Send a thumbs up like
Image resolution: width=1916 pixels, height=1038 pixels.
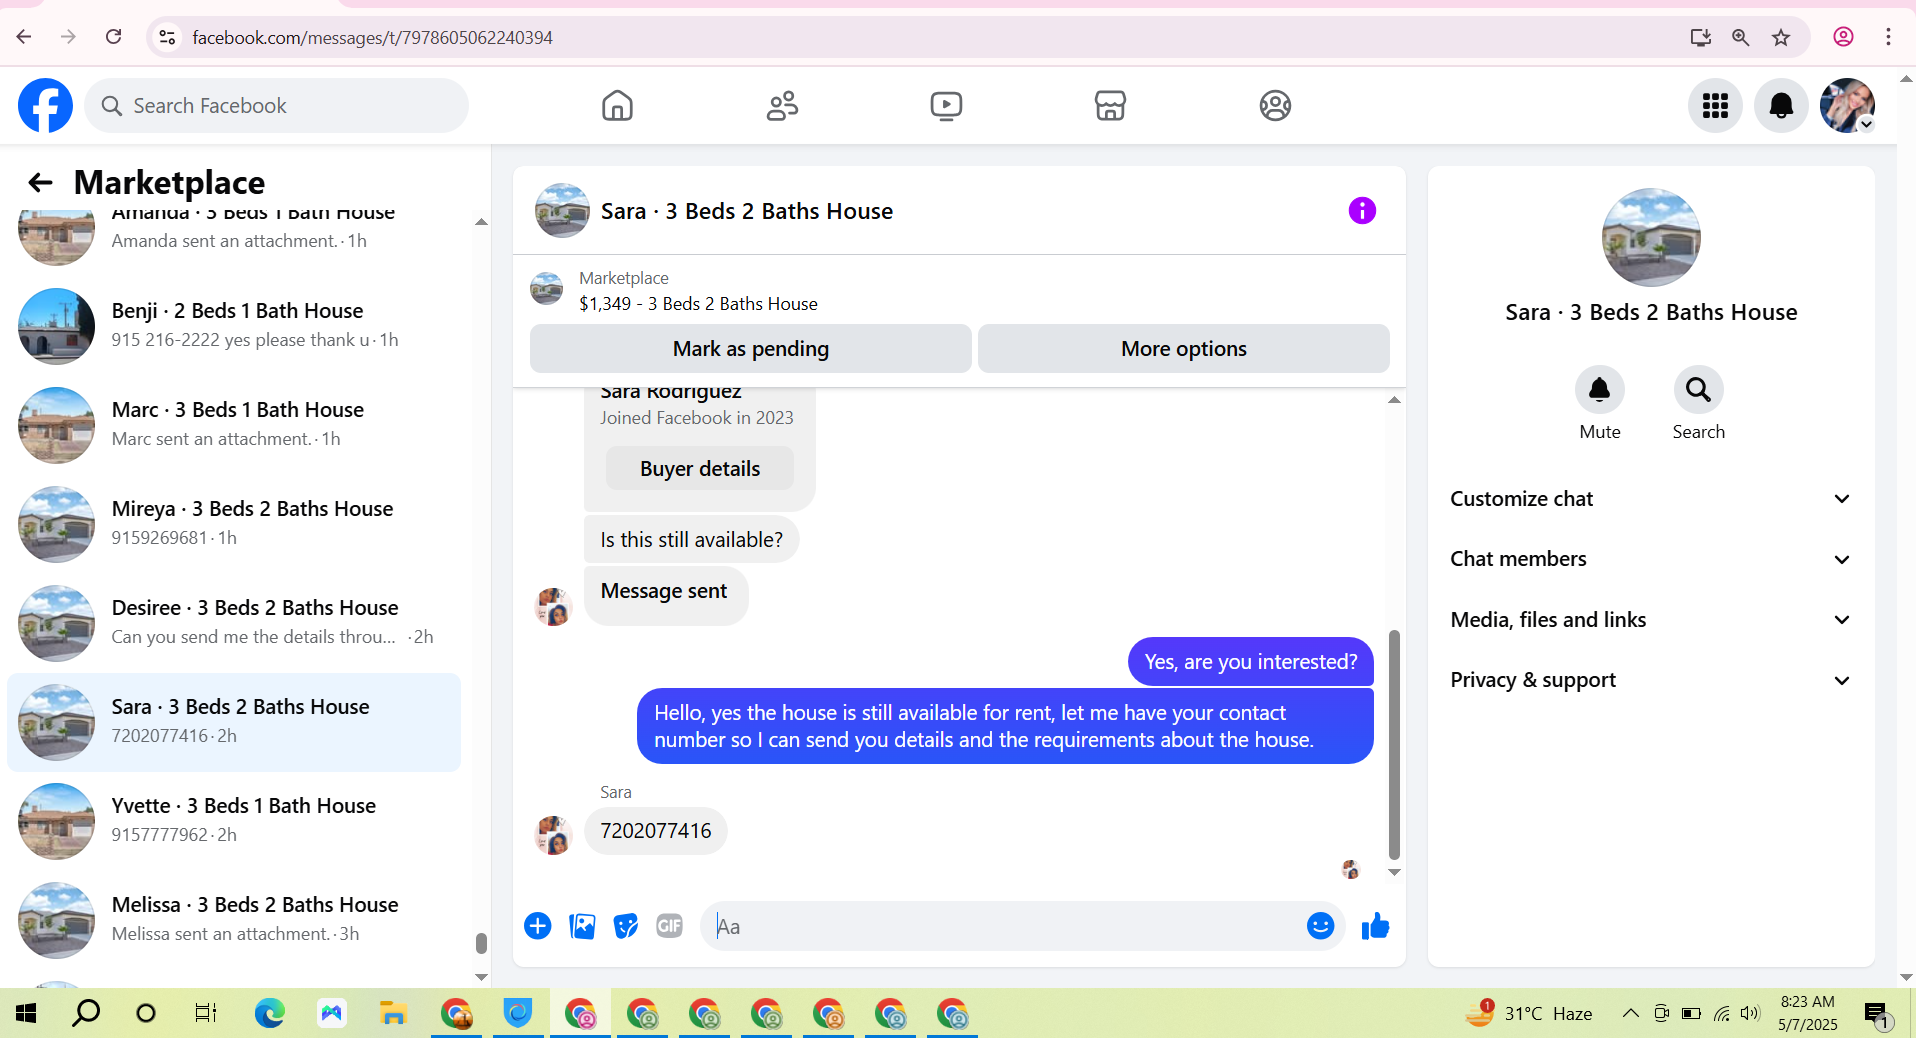click(x=1375, y=926)
